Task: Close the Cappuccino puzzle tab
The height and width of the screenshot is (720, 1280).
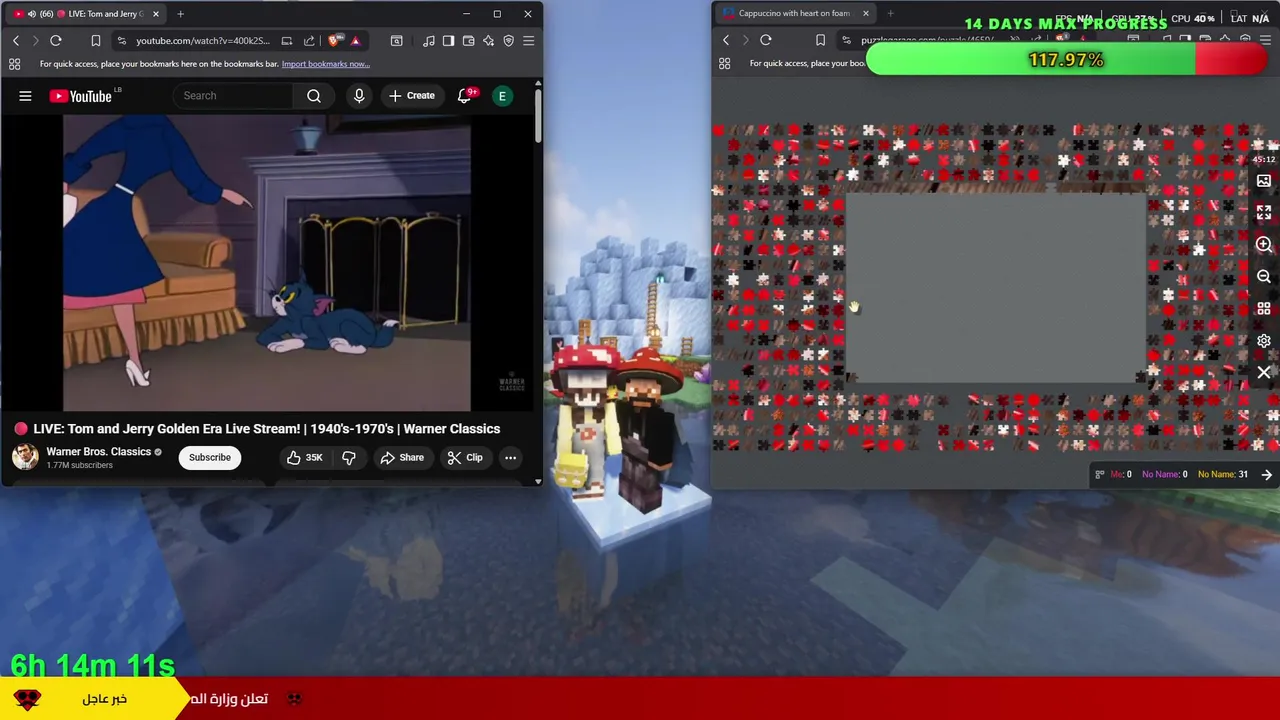Action: pyautogui.click(x=865, y=14)
